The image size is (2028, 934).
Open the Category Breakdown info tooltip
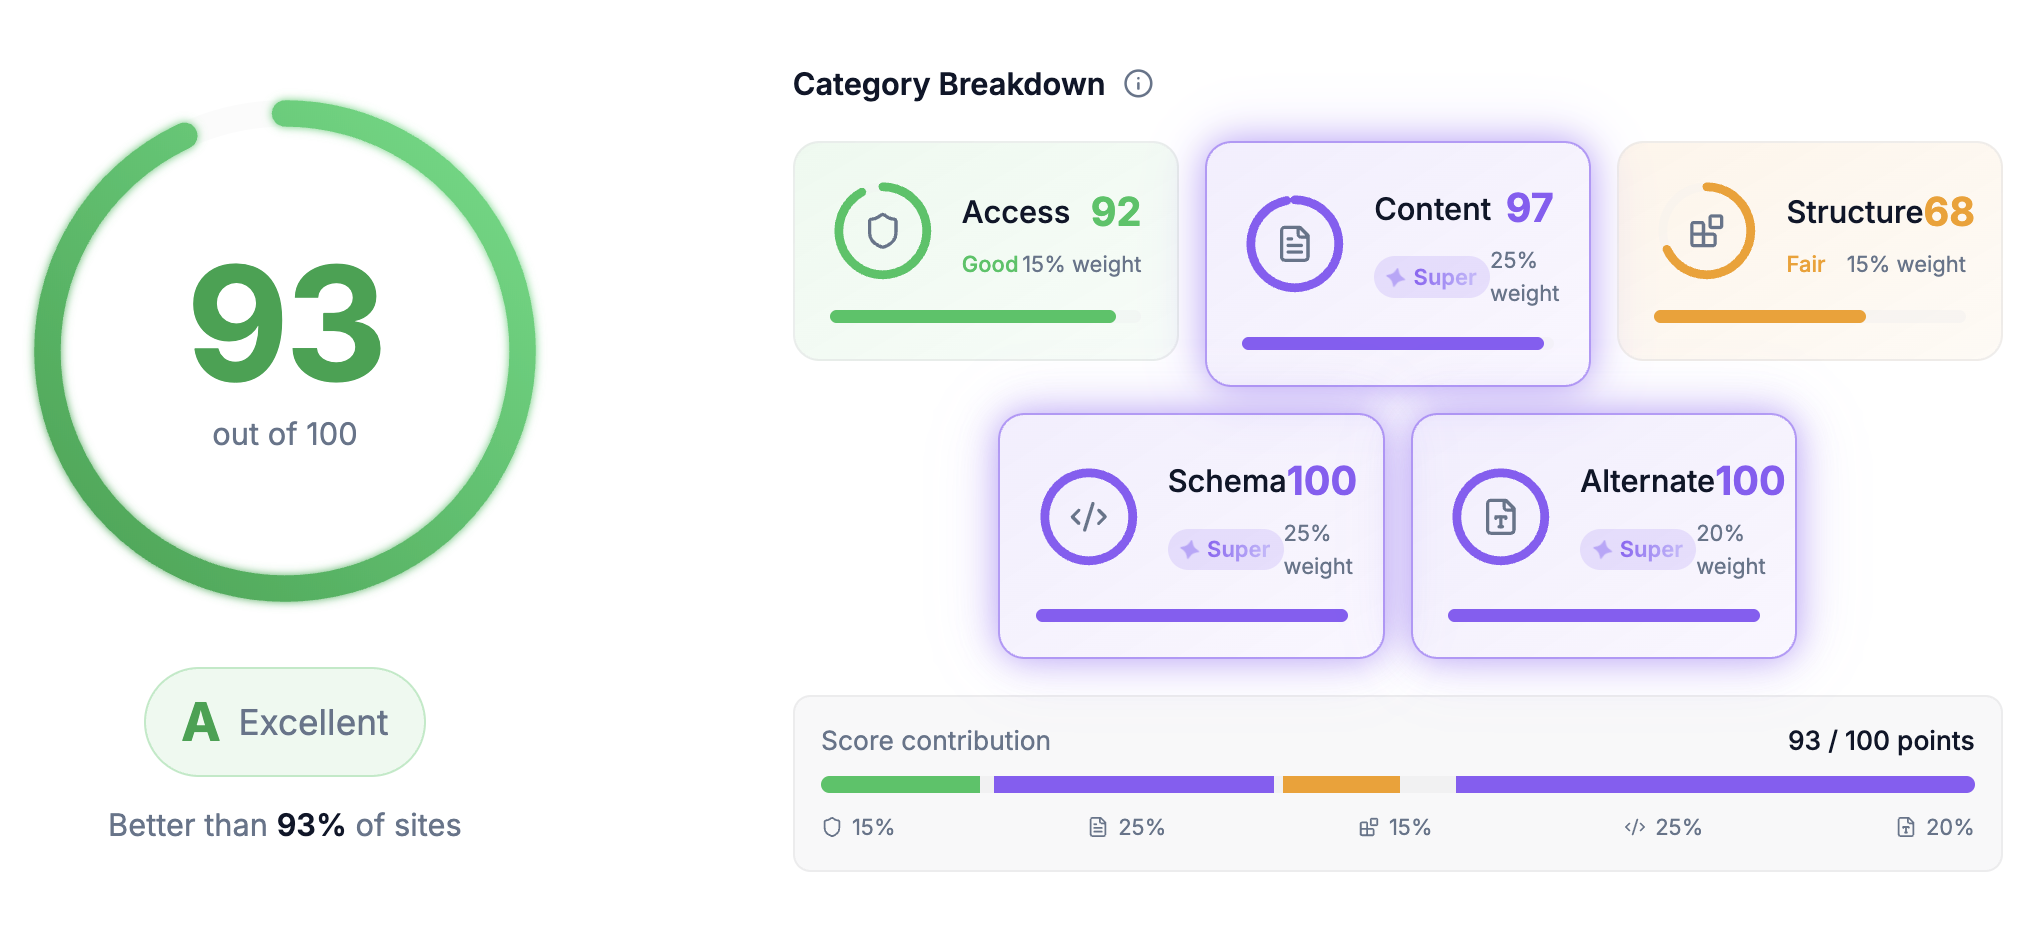(x=1138, y=84)
